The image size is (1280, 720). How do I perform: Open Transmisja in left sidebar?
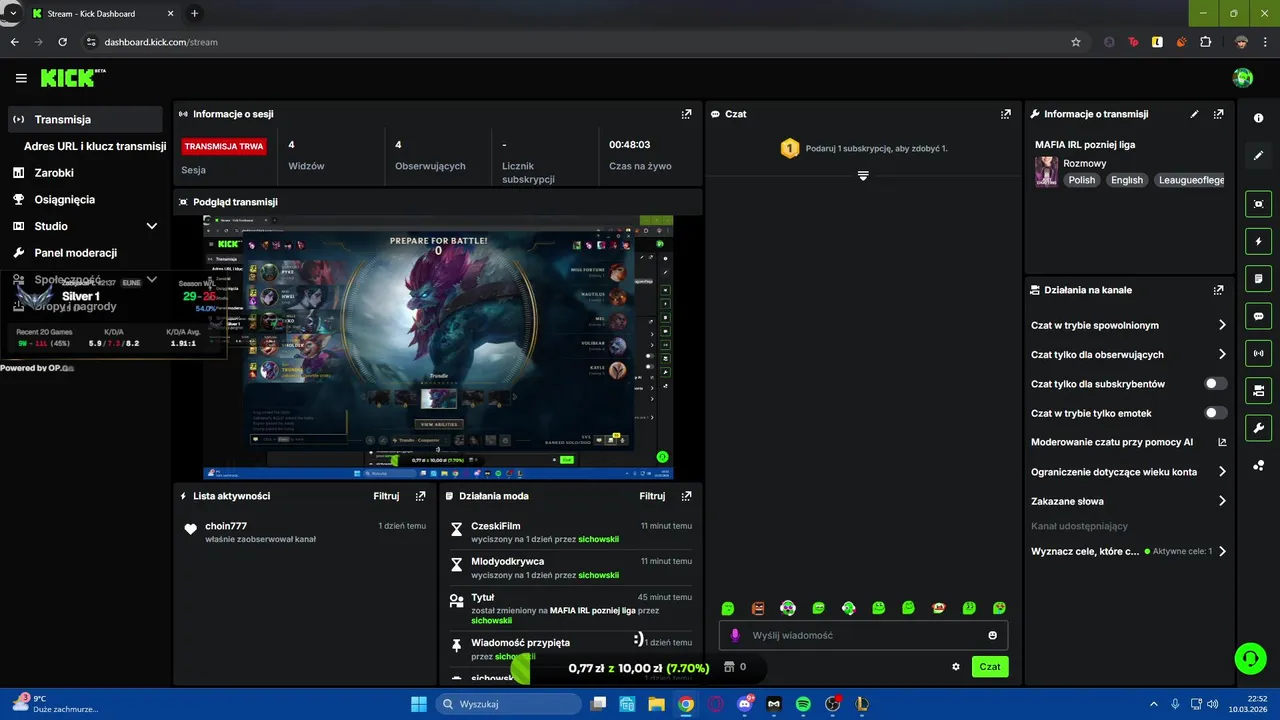point(84,119)
